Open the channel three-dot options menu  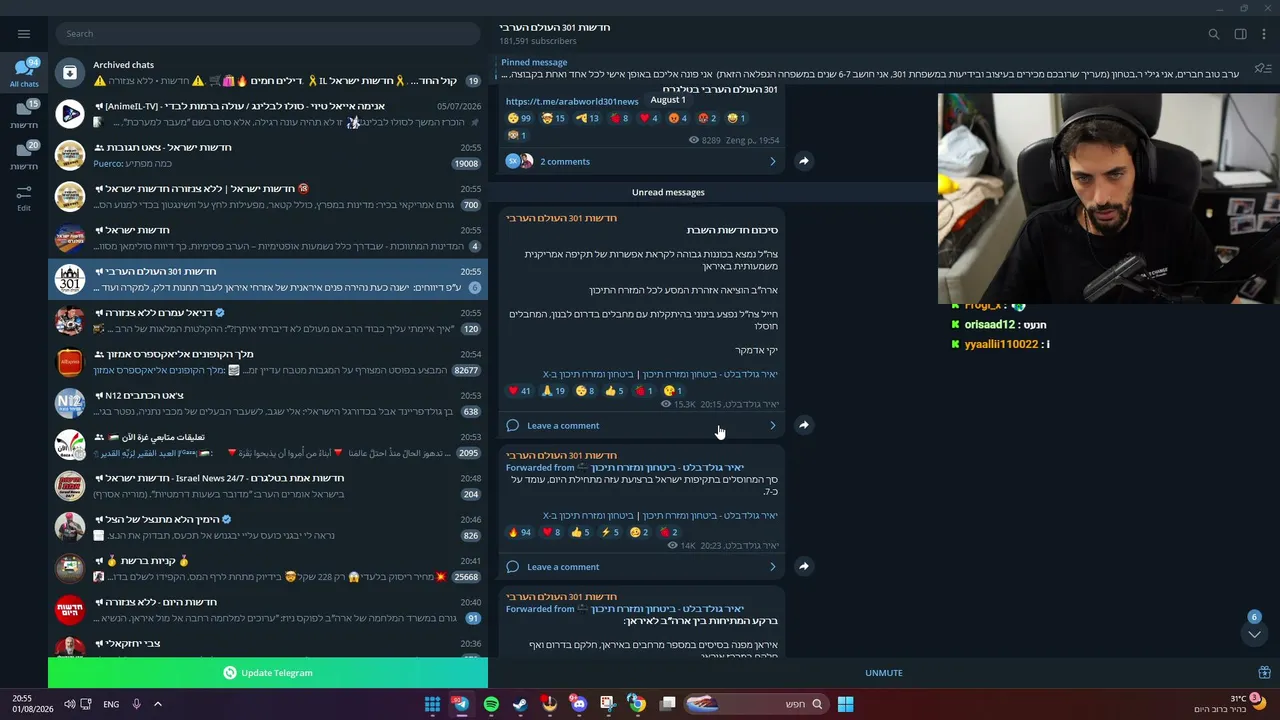click(x=1264, y=34)
